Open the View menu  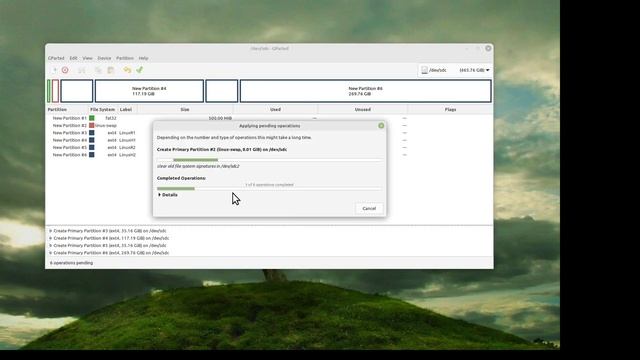tap(87, 58)
